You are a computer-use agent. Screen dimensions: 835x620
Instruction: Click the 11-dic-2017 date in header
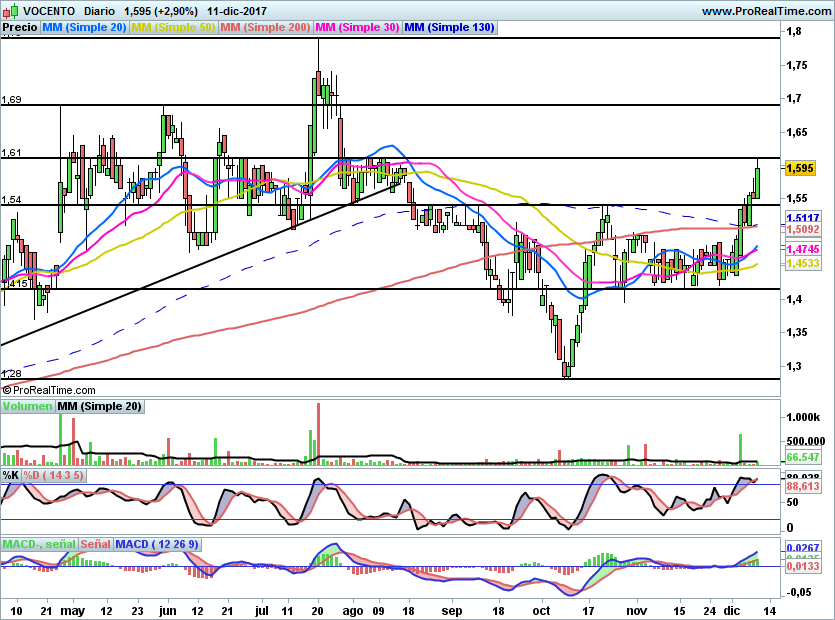tap(237, 11)
